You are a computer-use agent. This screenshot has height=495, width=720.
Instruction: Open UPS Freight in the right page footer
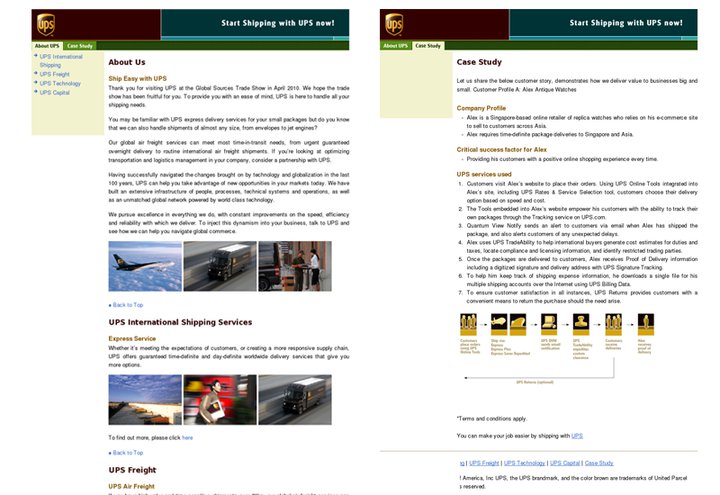[484, 463]
